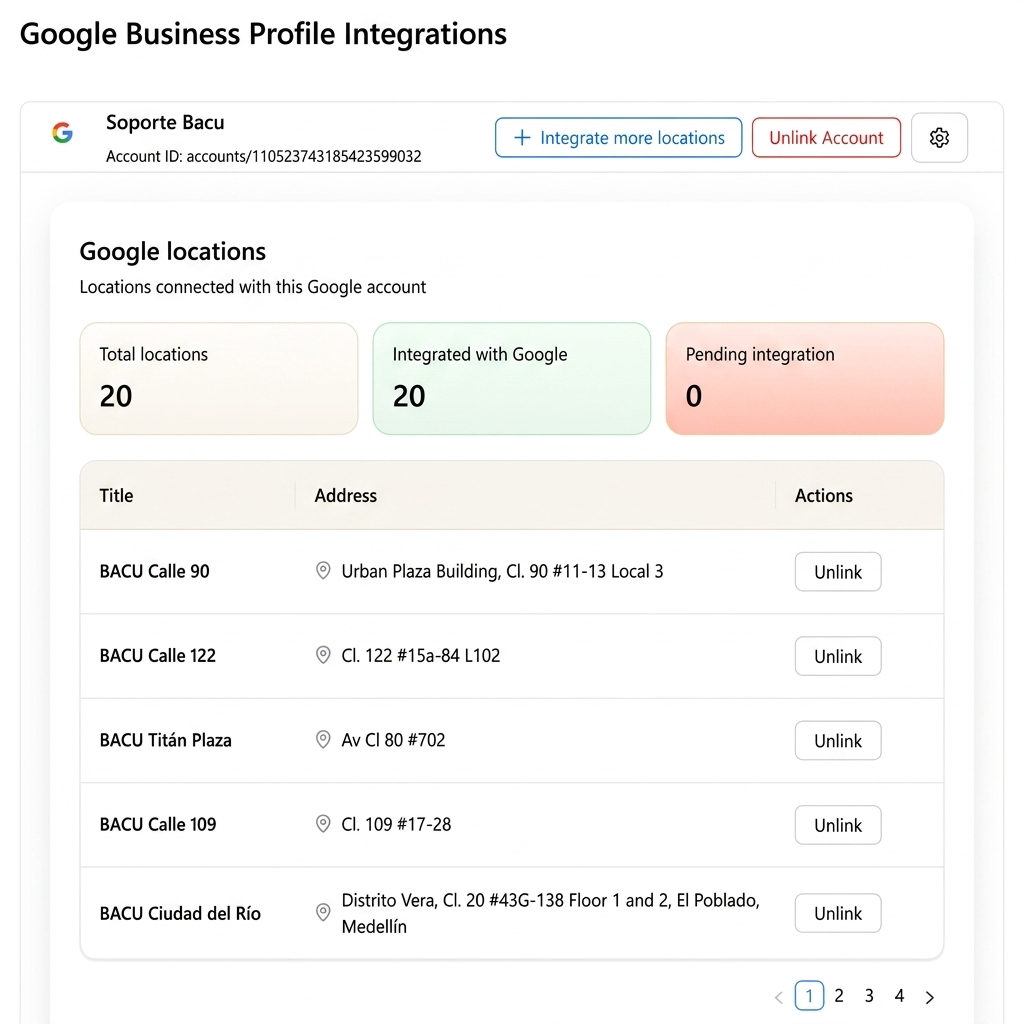The width and height of the screenshot is (1024, 1024).
Task: Click the Google locations heading
Action: coord(172,251)
